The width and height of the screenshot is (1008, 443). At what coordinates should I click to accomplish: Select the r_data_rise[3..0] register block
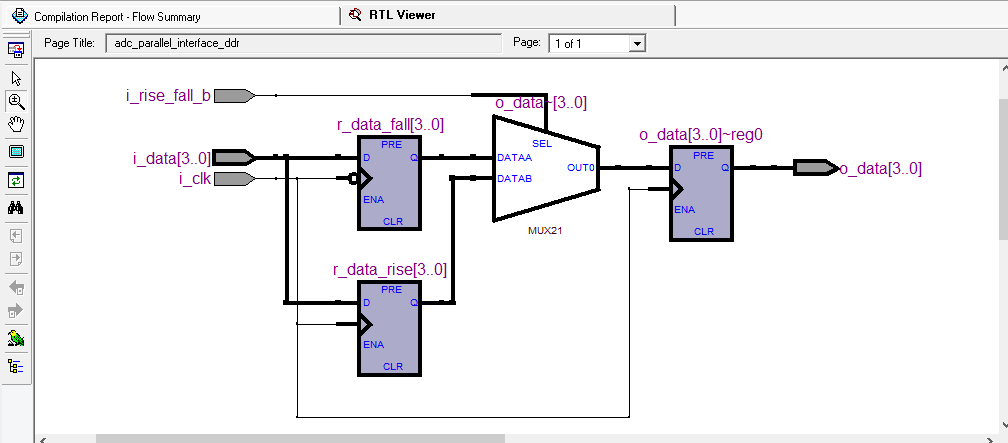(390, 328)
